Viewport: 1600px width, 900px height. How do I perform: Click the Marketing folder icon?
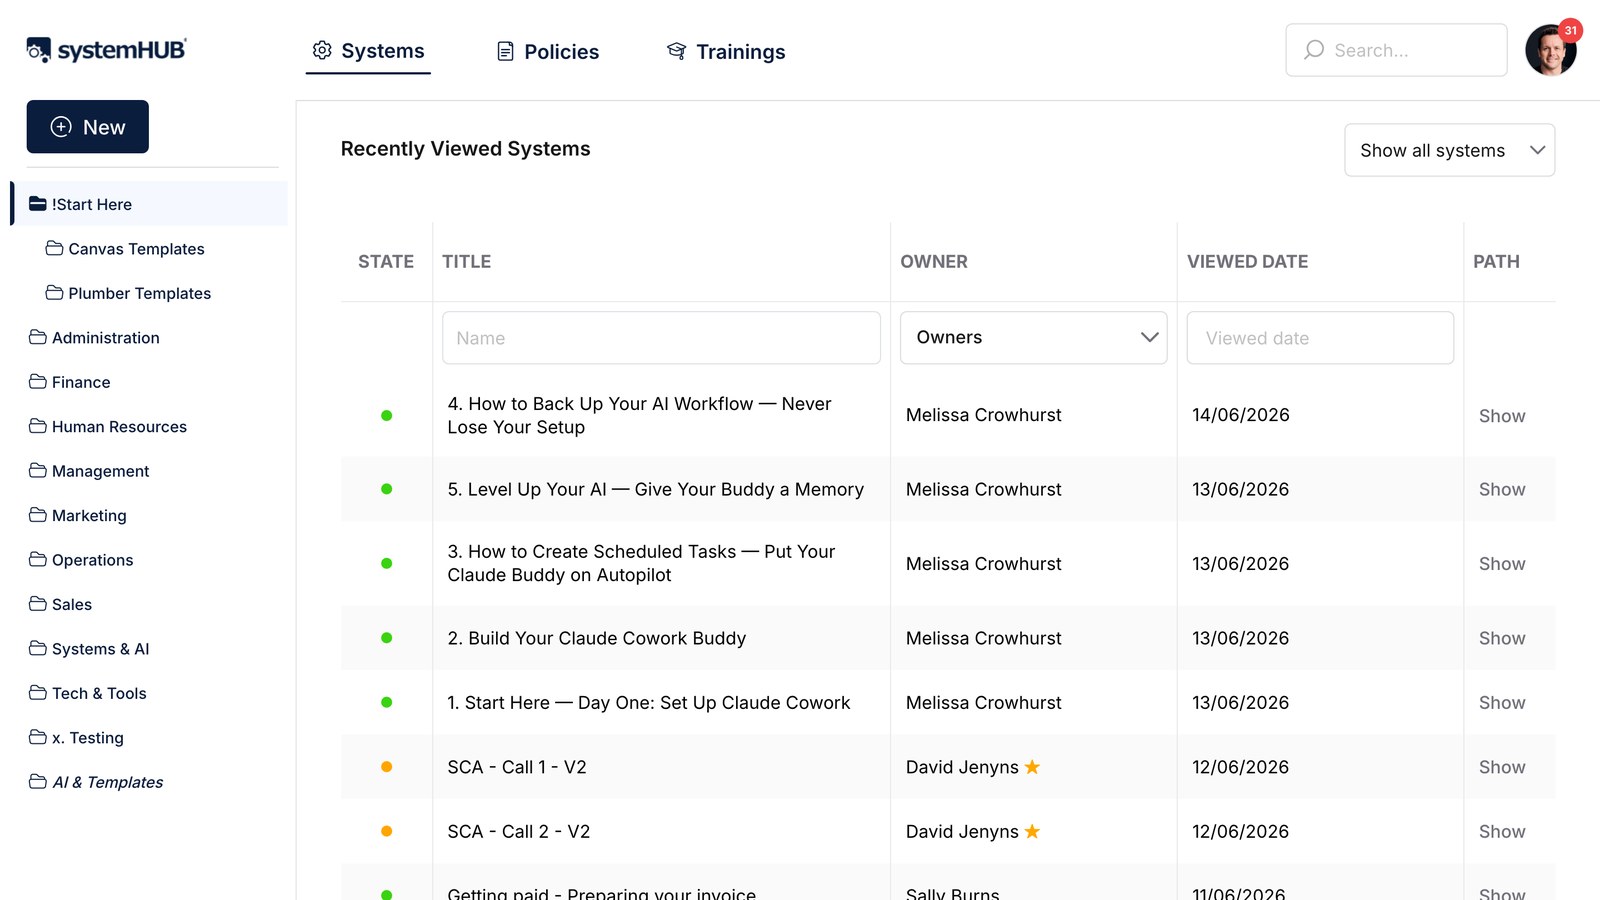point(38,515)
